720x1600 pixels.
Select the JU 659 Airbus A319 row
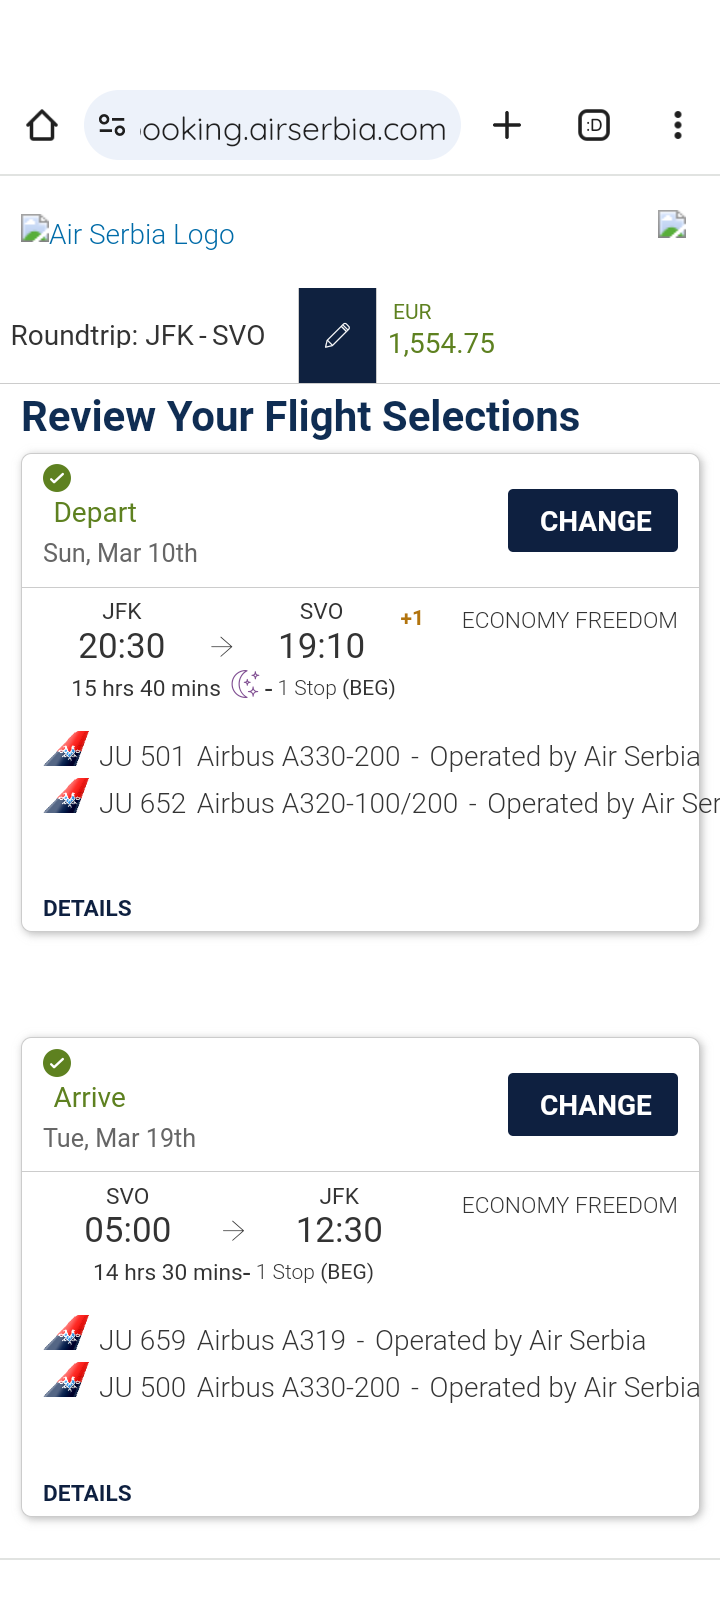click(x=345, y=1340)
